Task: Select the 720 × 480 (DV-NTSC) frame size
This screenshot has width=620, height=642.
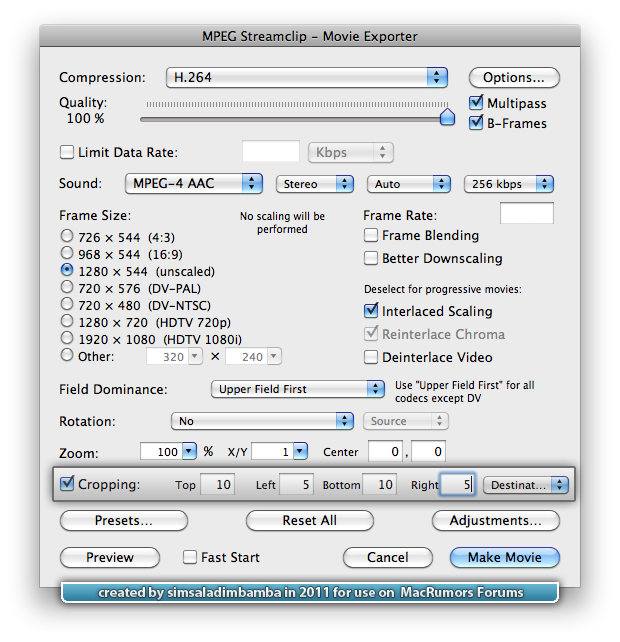Action: pos(67,304)
